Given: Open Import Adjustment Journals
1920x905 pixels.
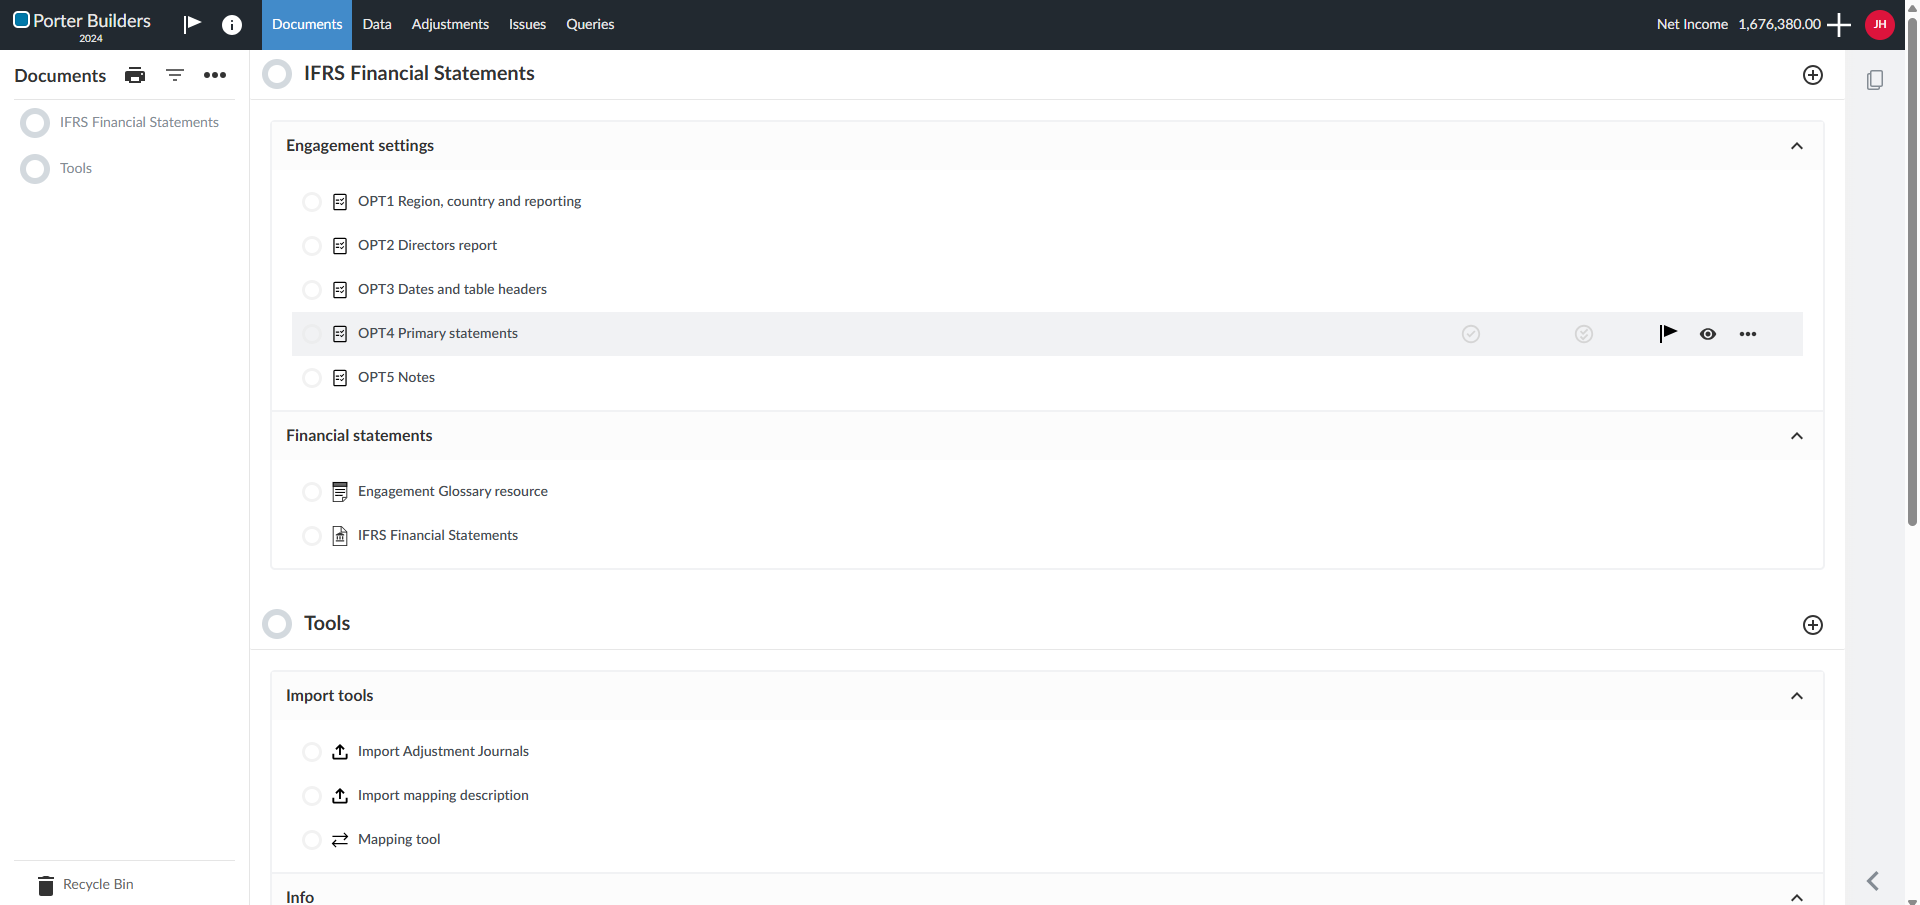Looking at the screenshot, I should point(443,752).
